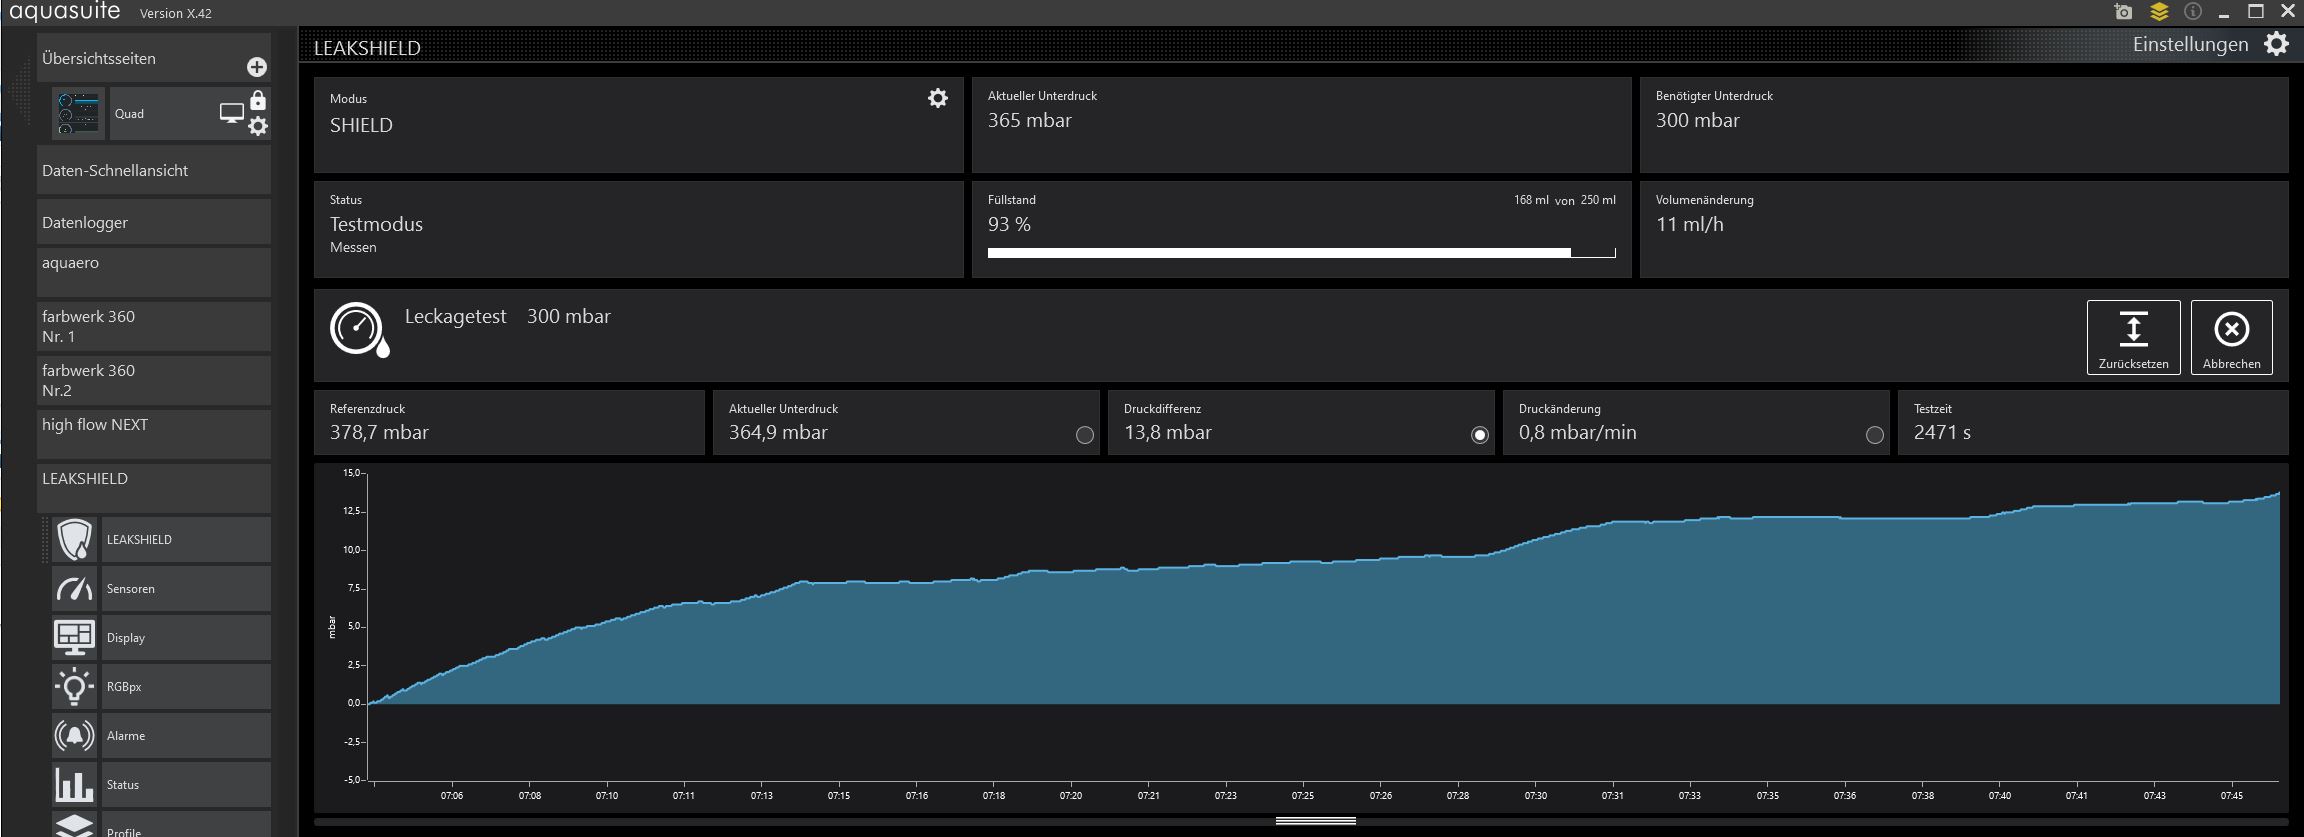Open the RGBpx light bulb page
The height and width of the screenshot is (837, 2304).
[161, 687]
